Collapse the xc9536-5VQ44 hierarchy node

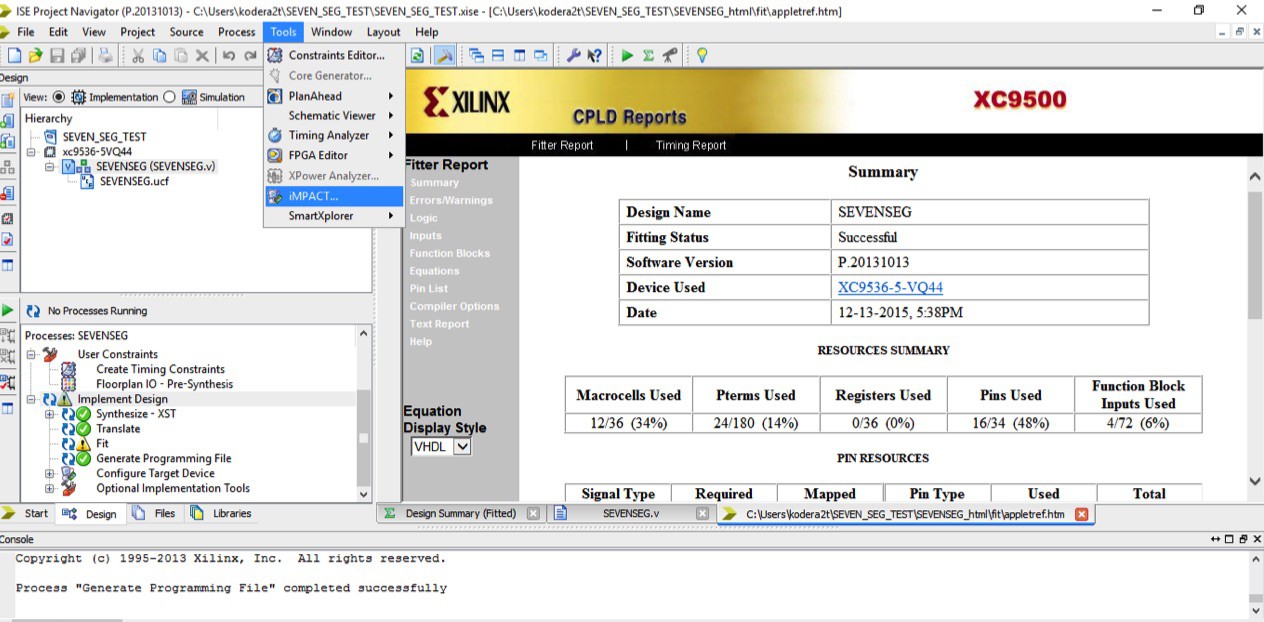[x=32, y=152]
